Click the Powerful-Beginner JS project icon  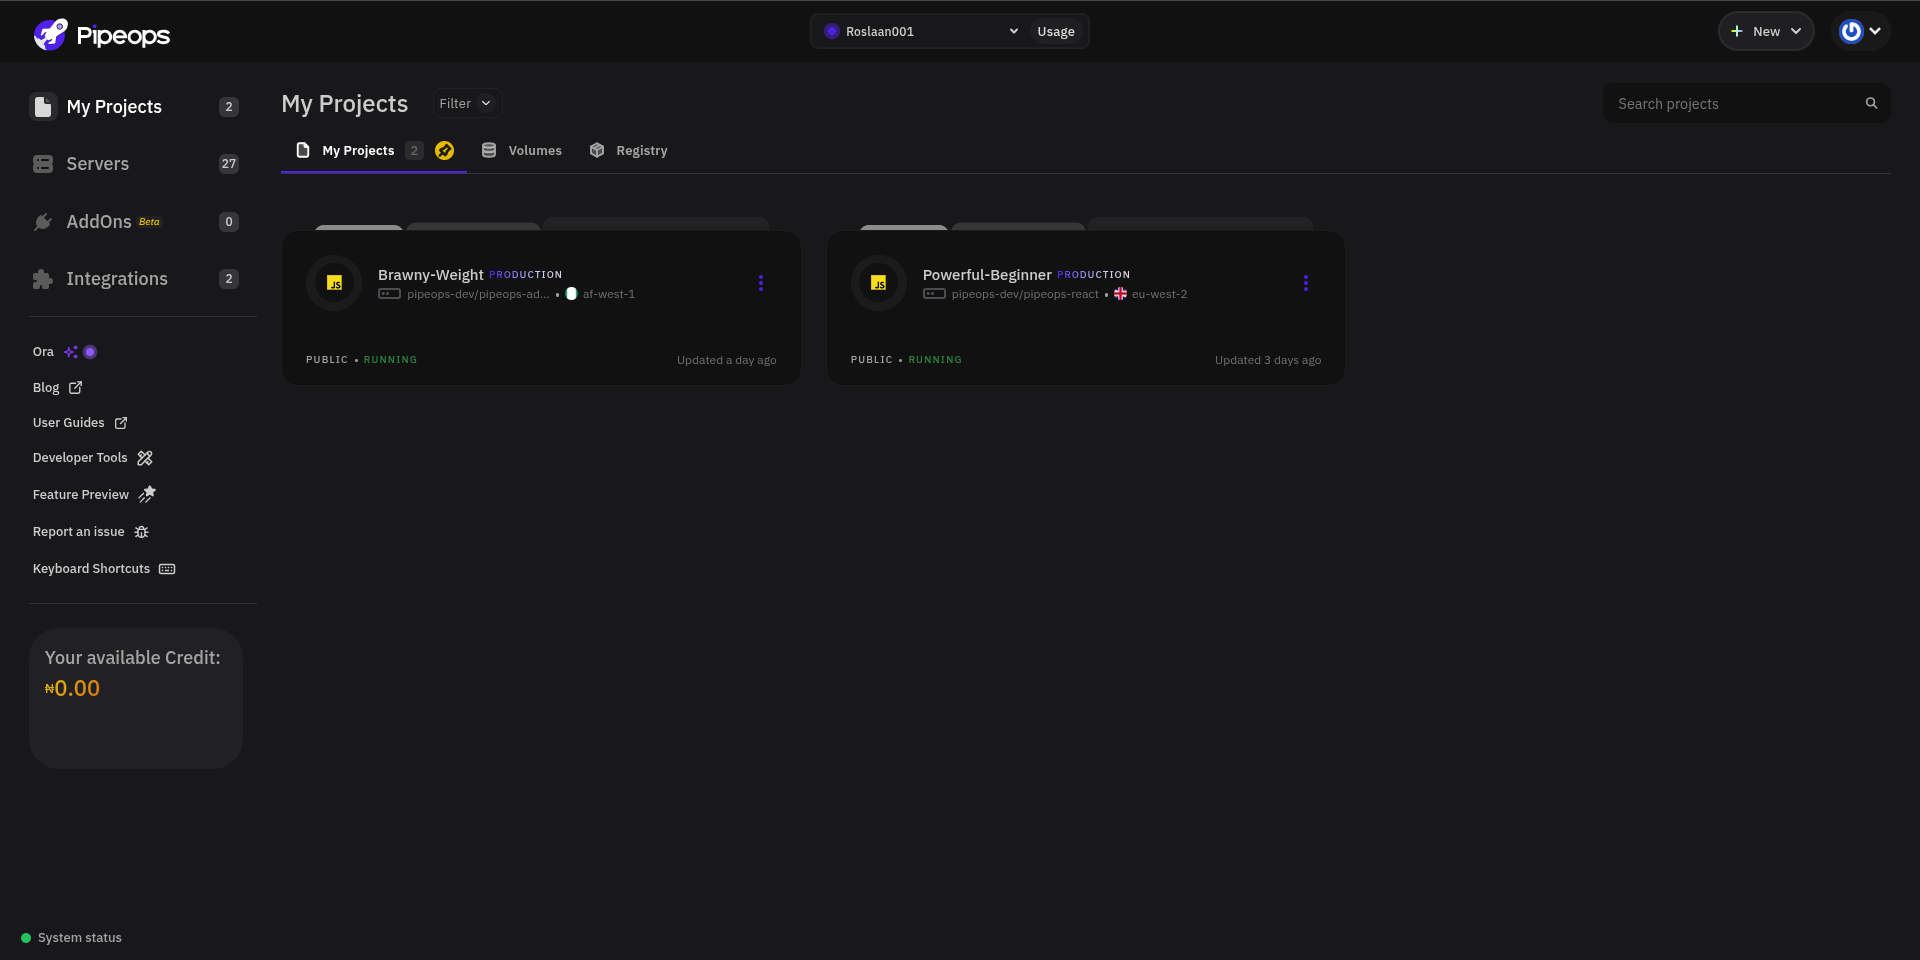pos(879,283)
